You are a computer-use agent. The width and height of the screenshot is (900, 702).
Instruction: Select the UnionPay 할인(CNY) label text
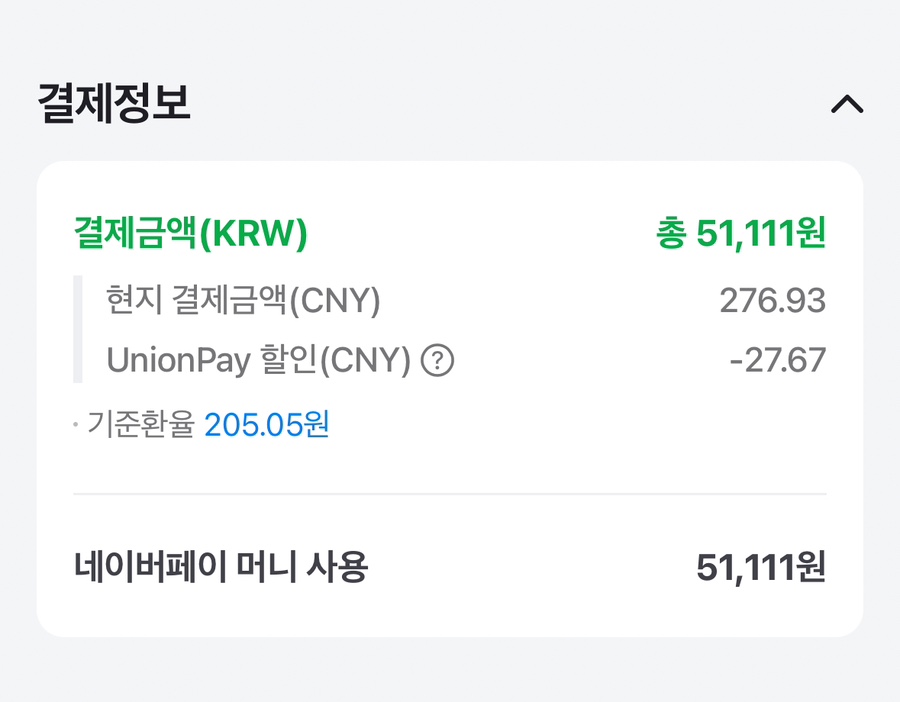[259, 360]
